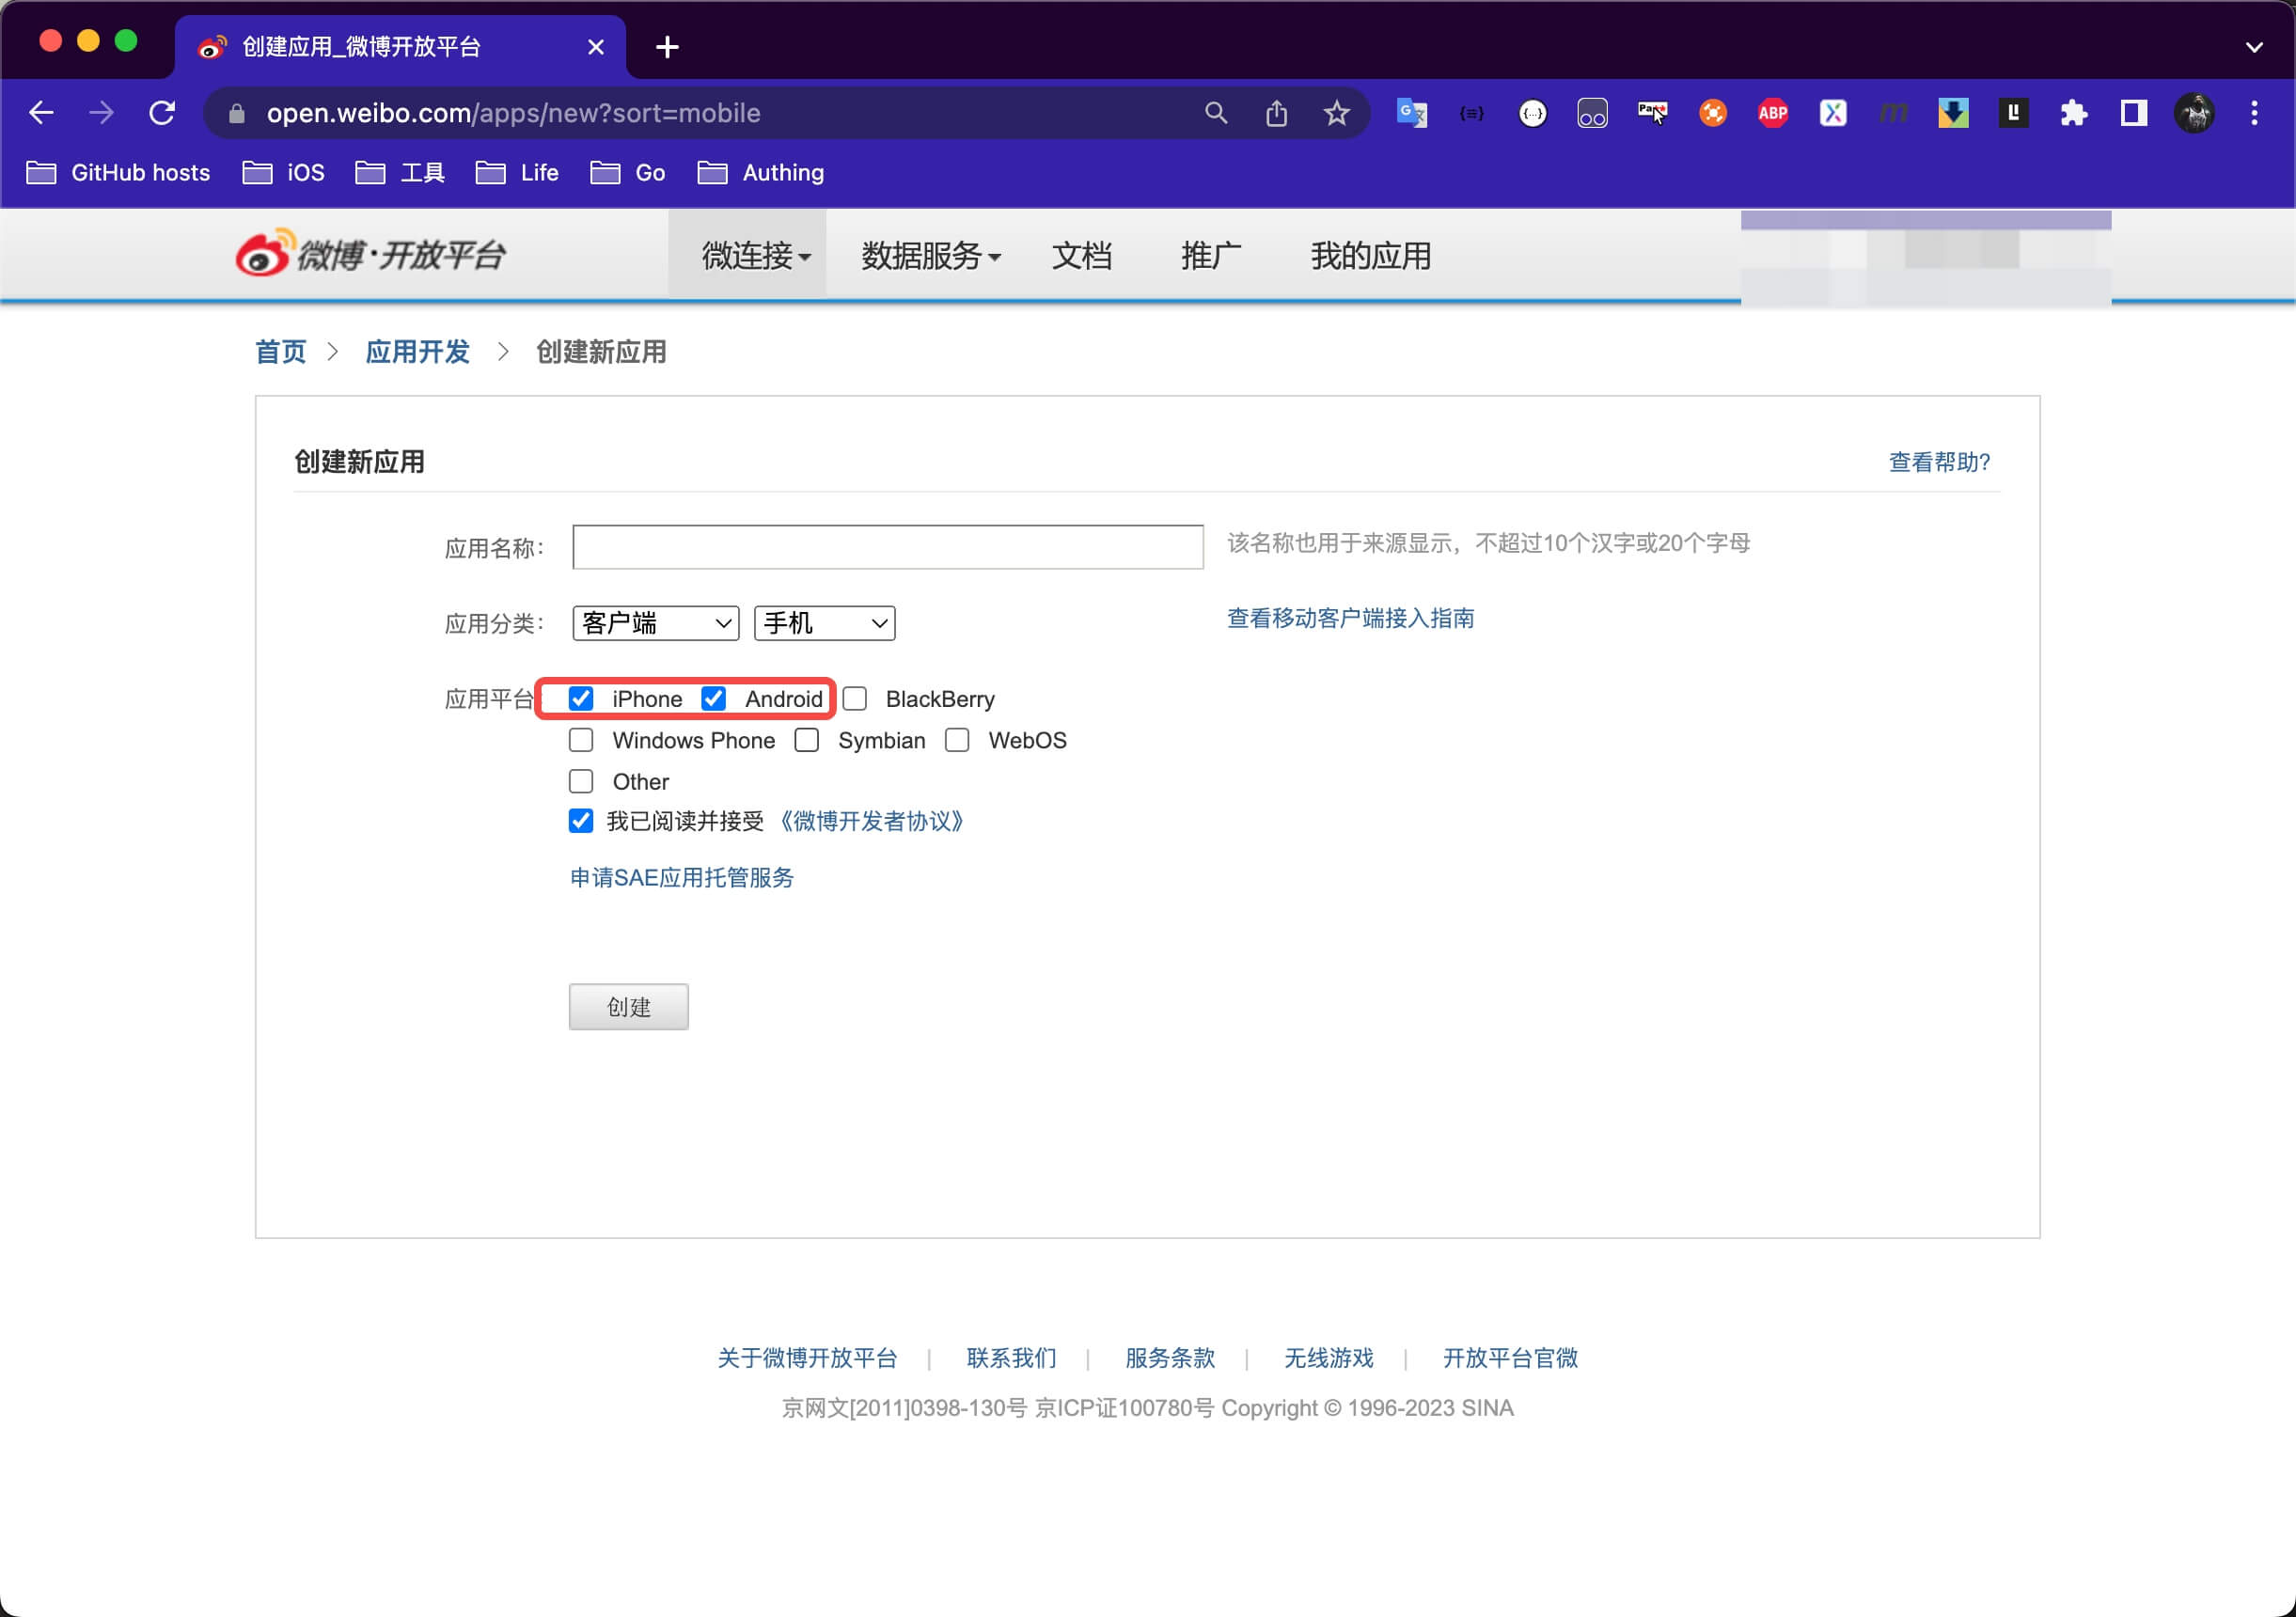The width and height of the screenshot is (2296, 1617).
Task: Open the 客户端 app category dropdown
Action: [x=655, y=623]
